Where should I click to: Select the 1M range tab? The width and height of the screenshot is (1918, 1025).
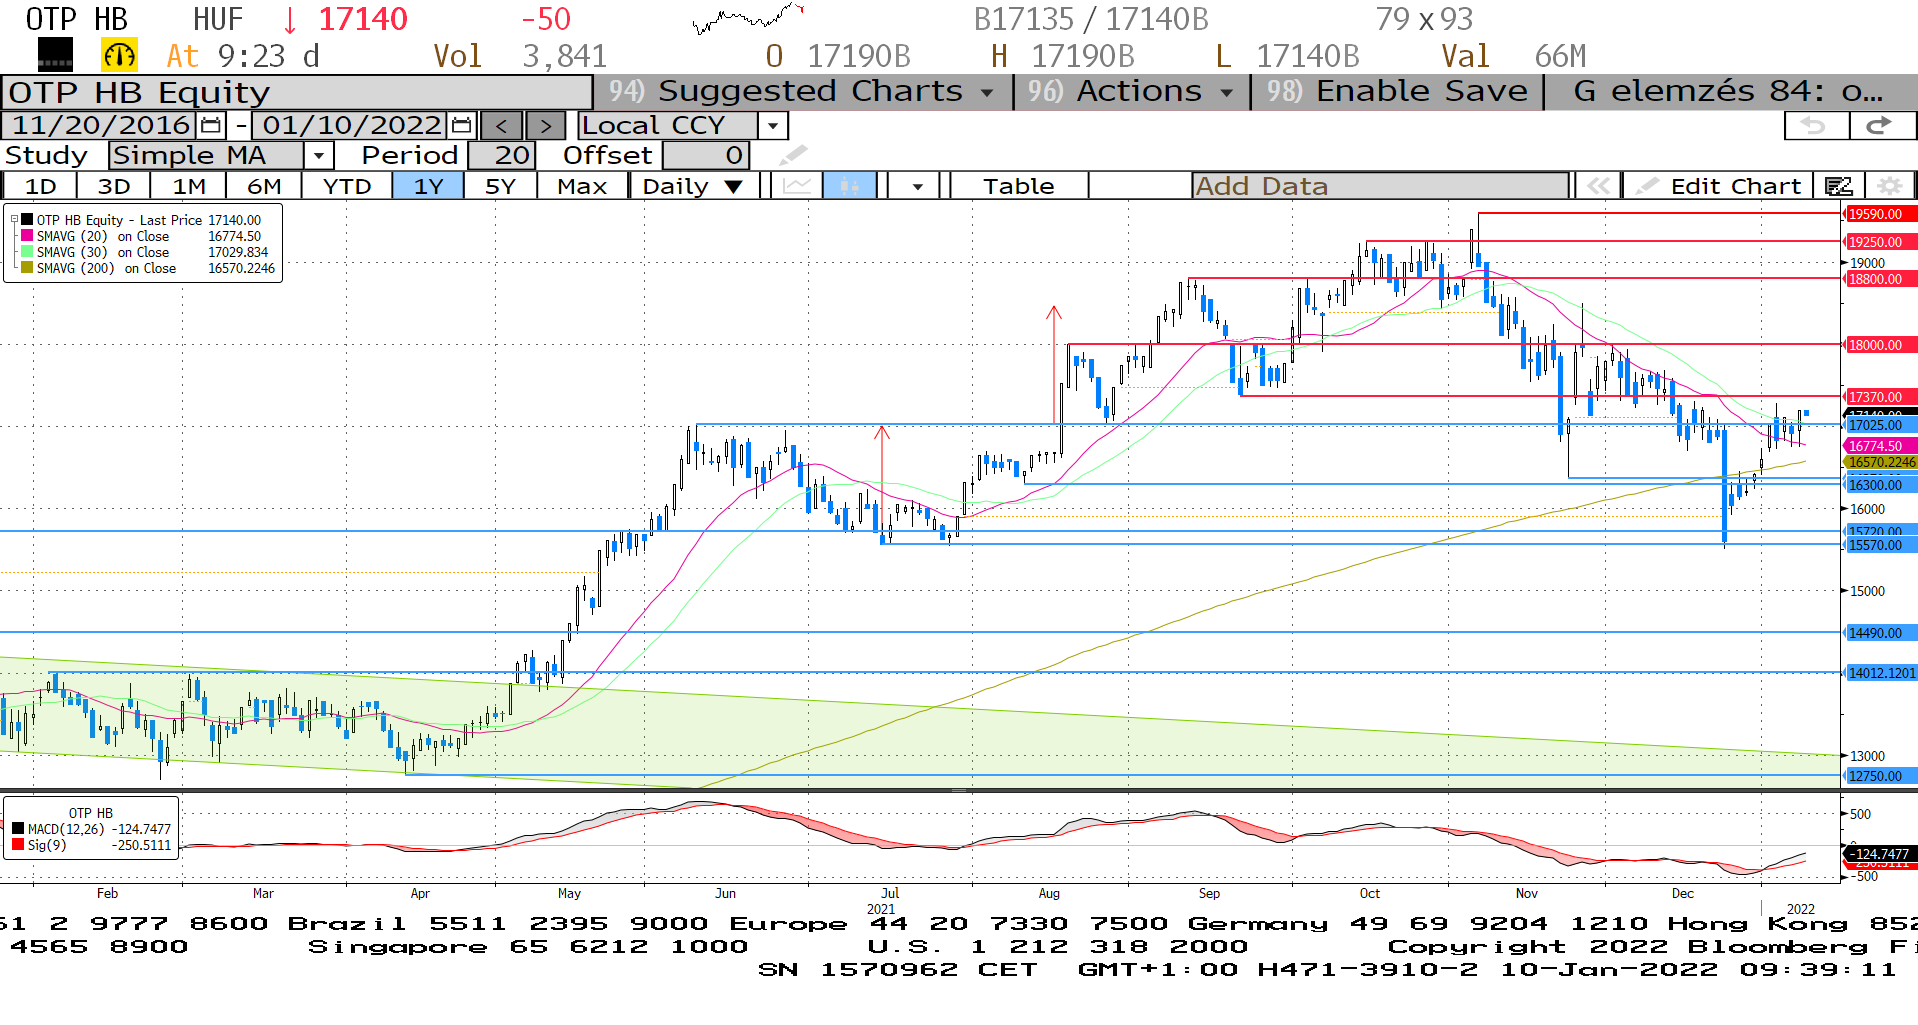coord(188,186)
